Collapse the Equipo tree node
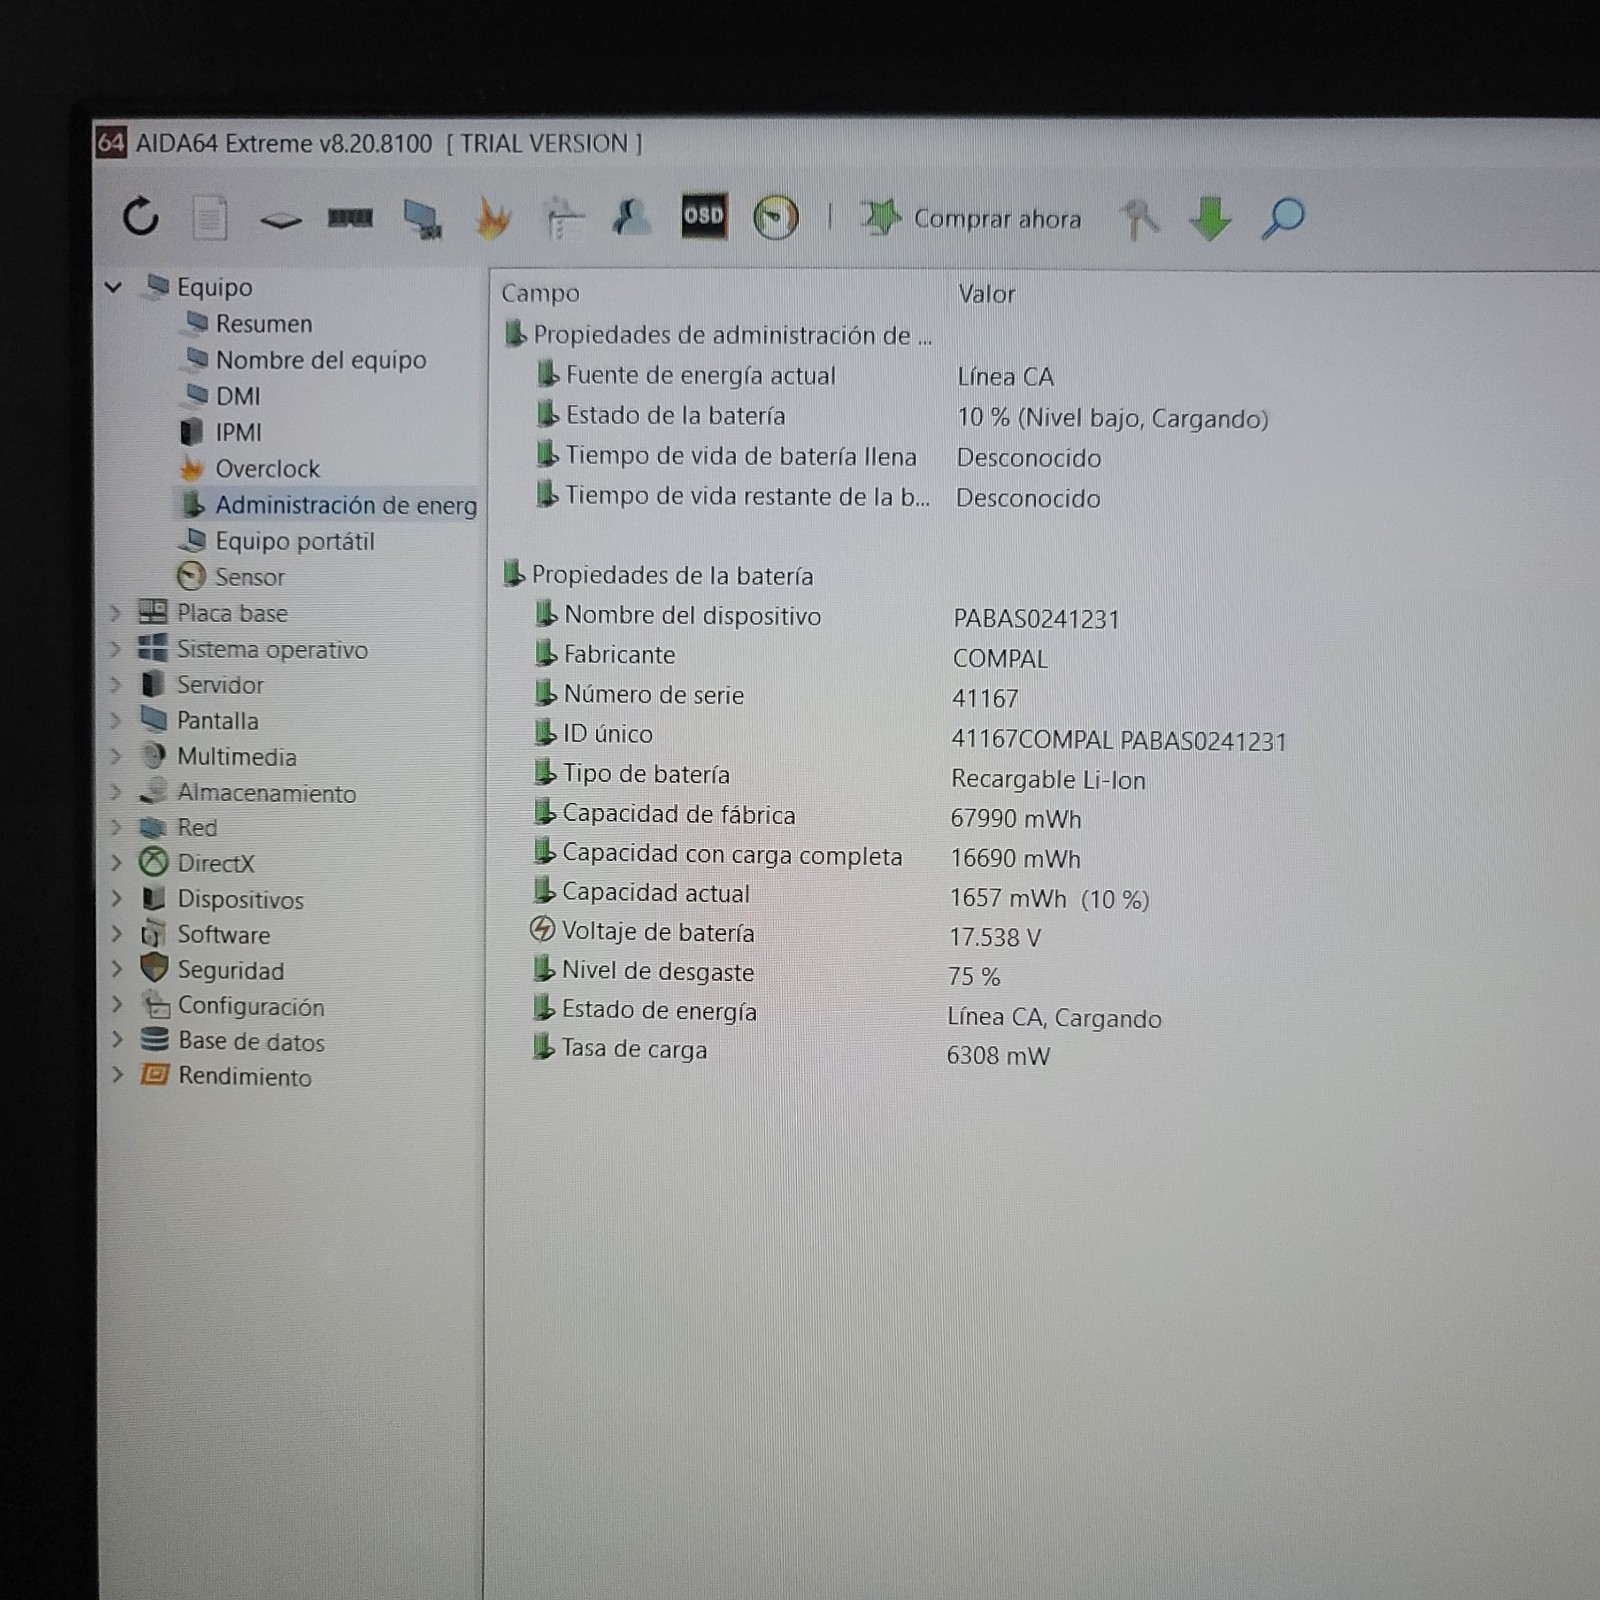 coord(113,287)
